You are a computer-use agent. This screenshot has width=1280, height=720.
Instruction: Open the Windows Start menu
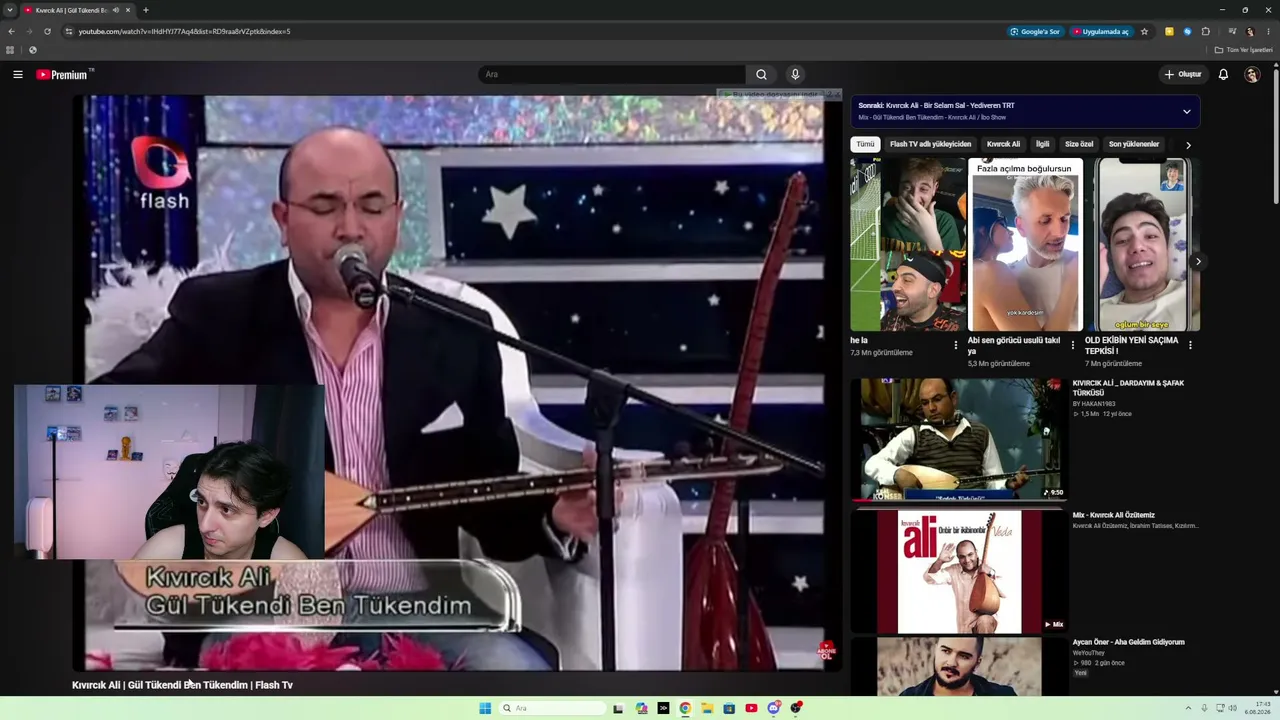pyautogui.click(x=485, y=708)
